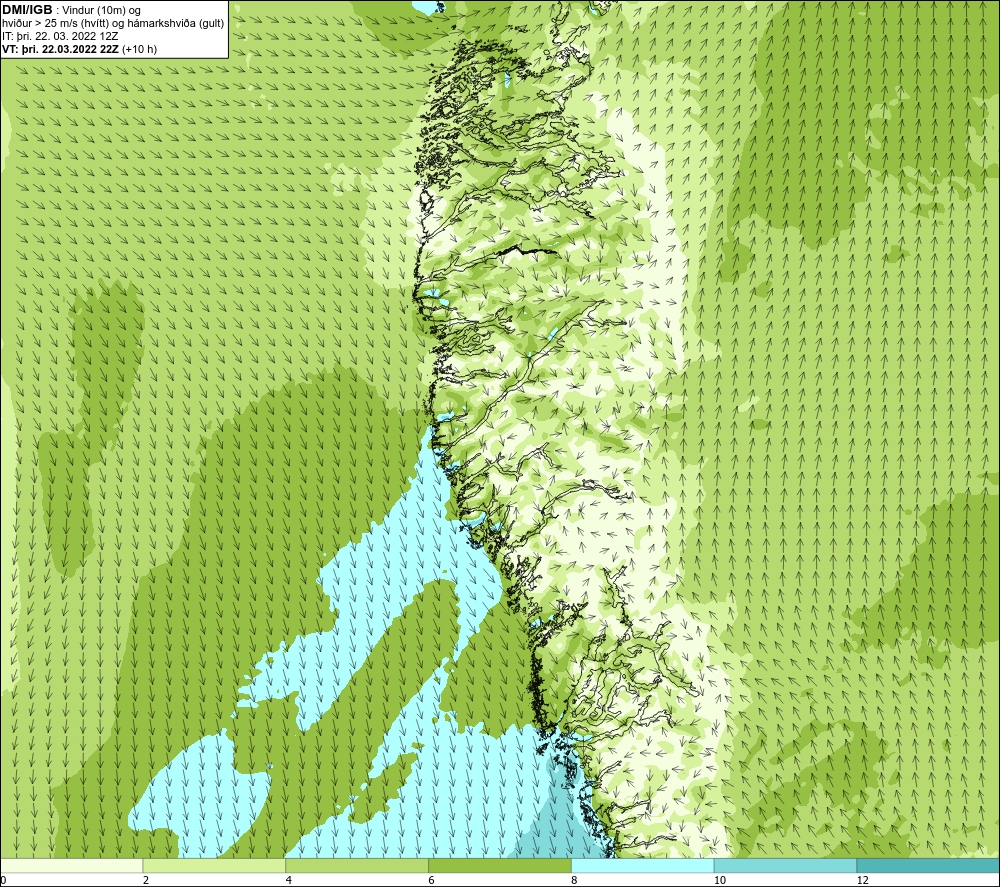The width and height of the screenshot is (1000, 887).
Task: Click the 'DMI/IGB' title text
Action: [x=27, y=10]
